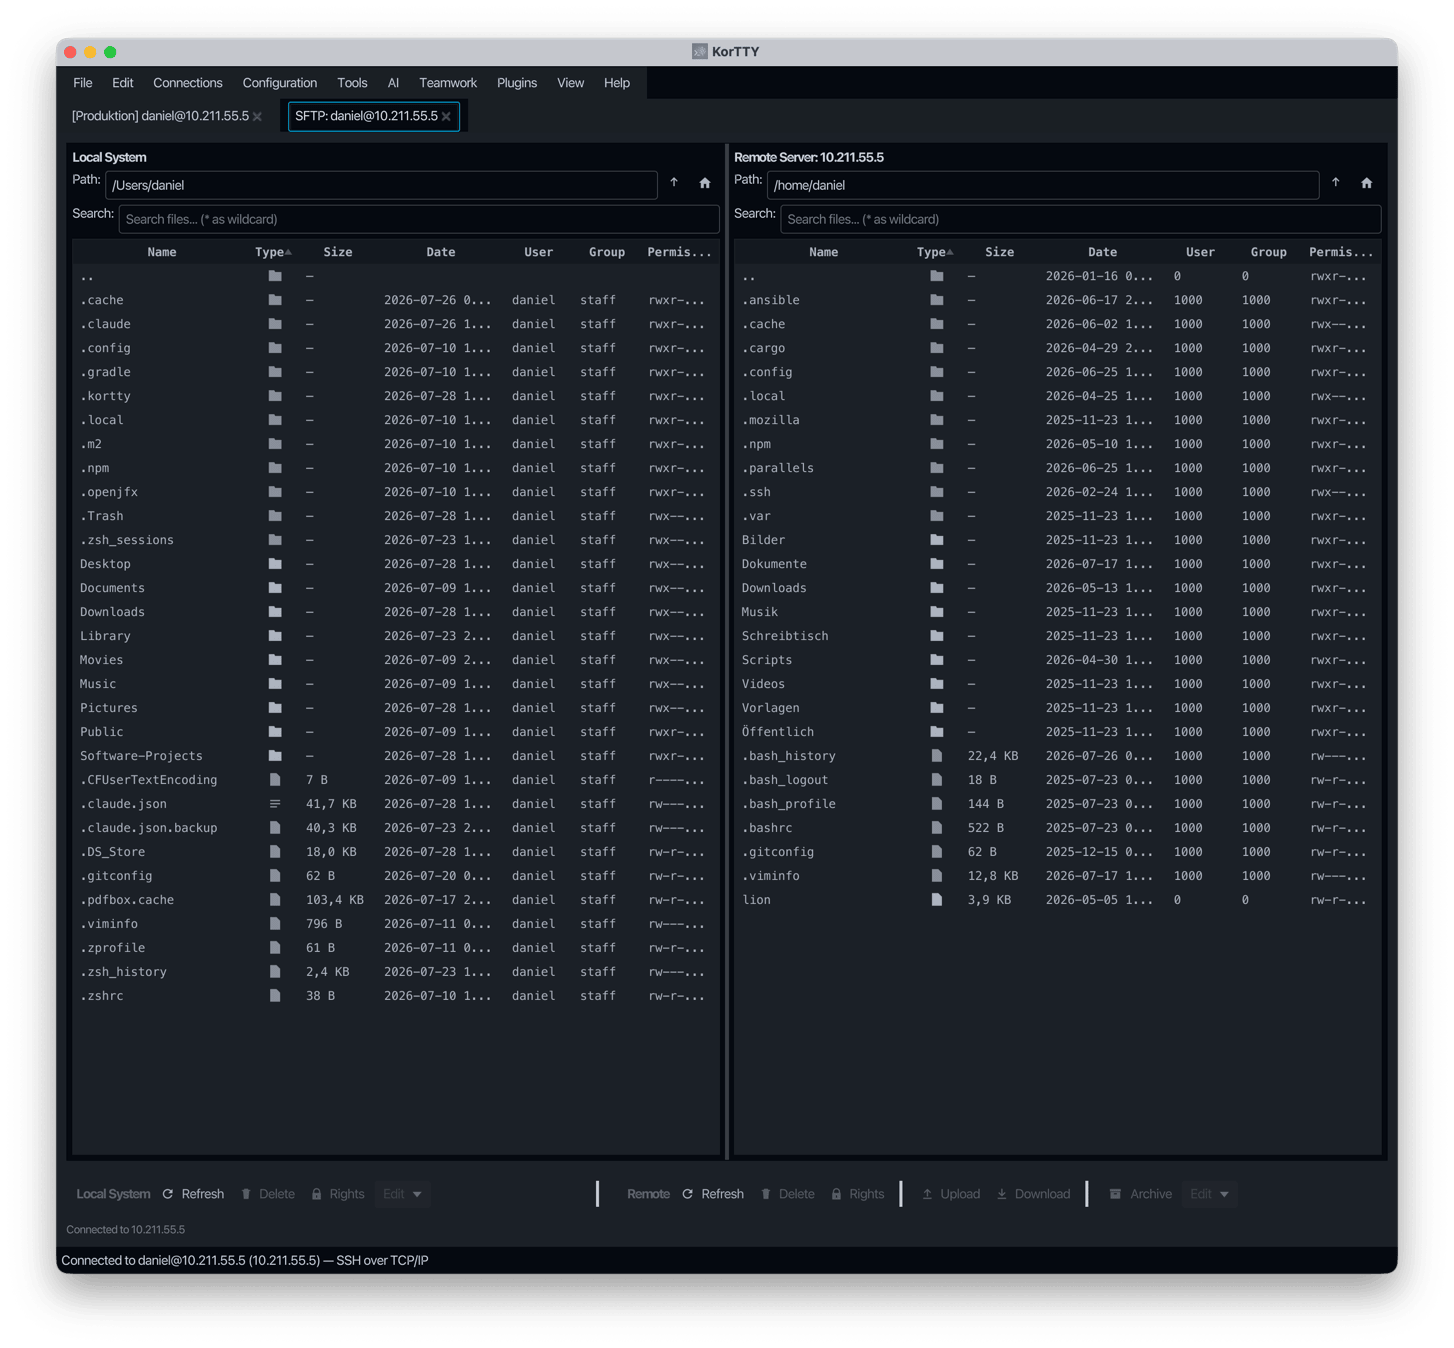Click file icon of remote lion row
The width and height of the screenshot is (1454, 1348).
(x=937, y=900)
